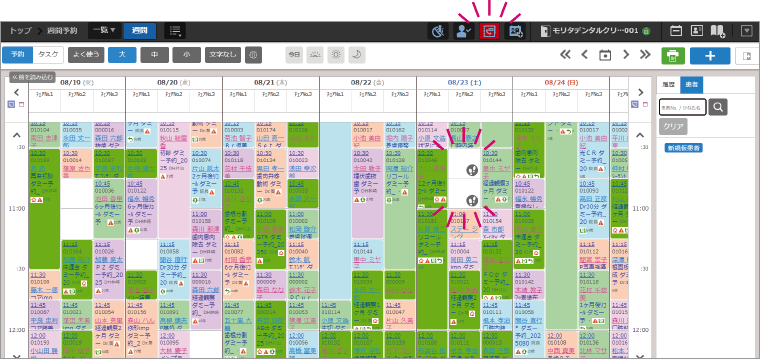760x360 pixels.
Task: Click the 08/23 (土) date header
Action: coord(464,83)
